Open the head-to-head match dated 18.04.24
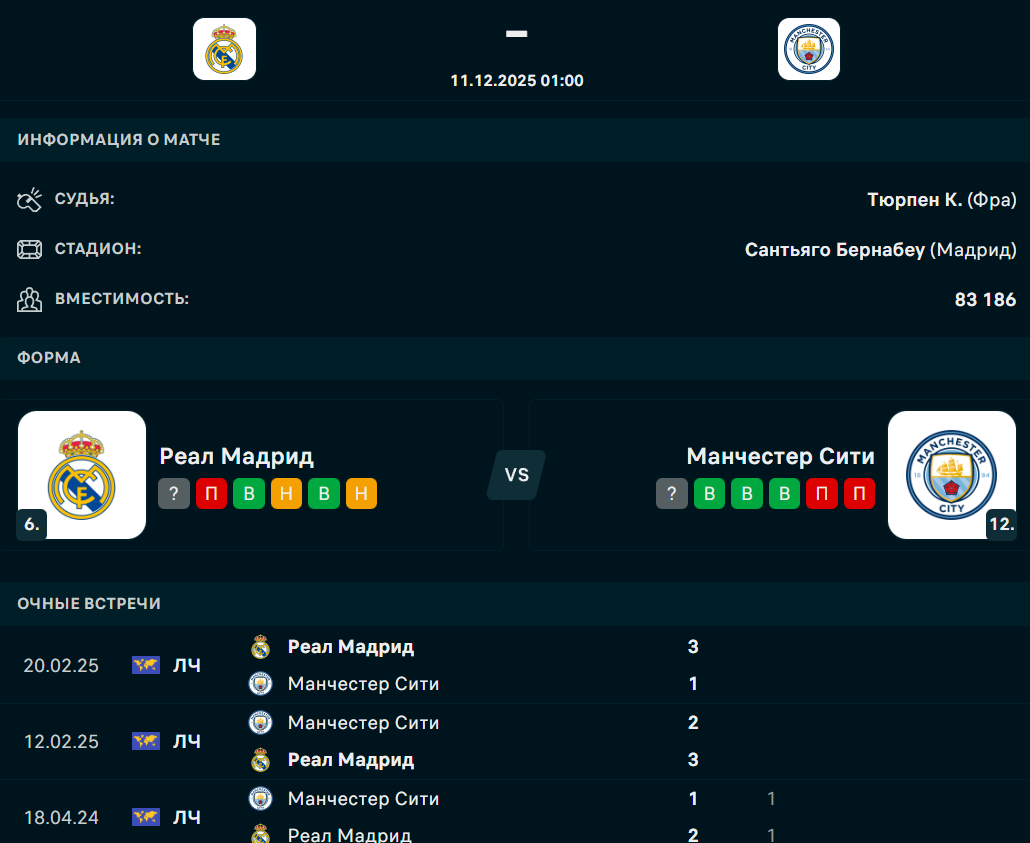Image resolution: width=1030 pixels, height=843 pixels. pyautogui.click(x=61, y=817)
